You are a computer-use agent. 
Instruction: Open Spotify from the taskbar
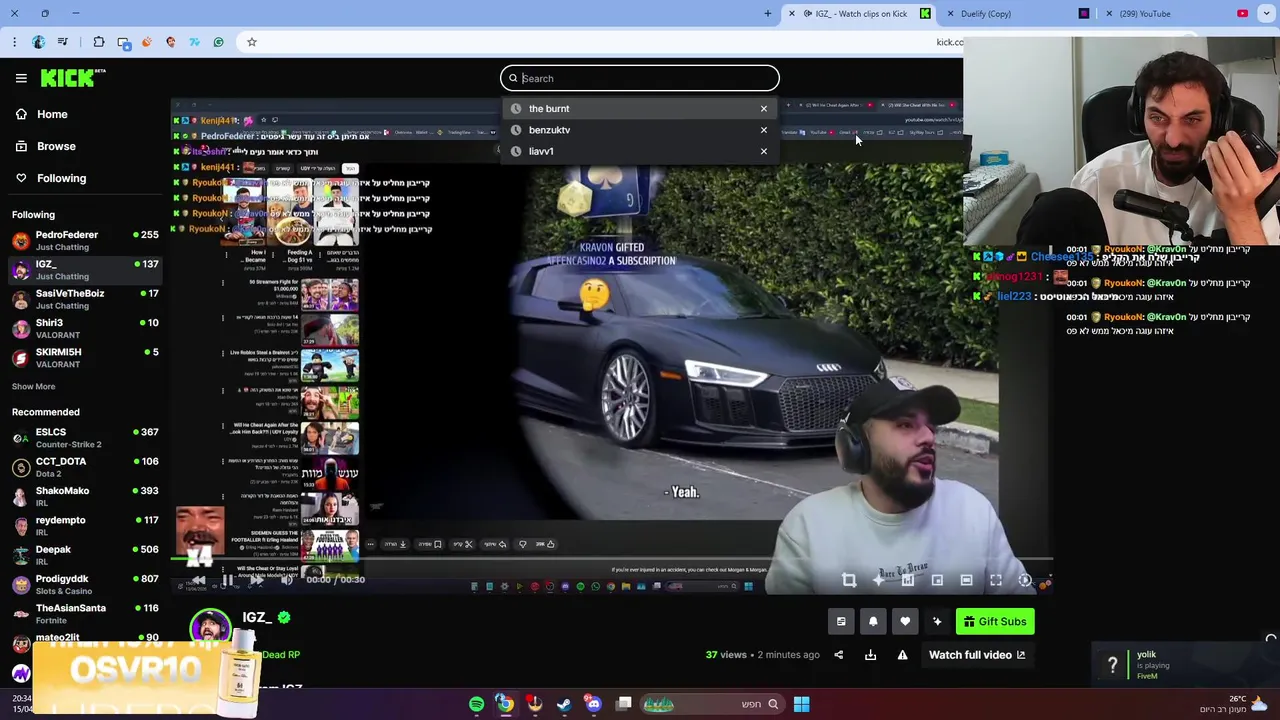(x=476, y=704)
